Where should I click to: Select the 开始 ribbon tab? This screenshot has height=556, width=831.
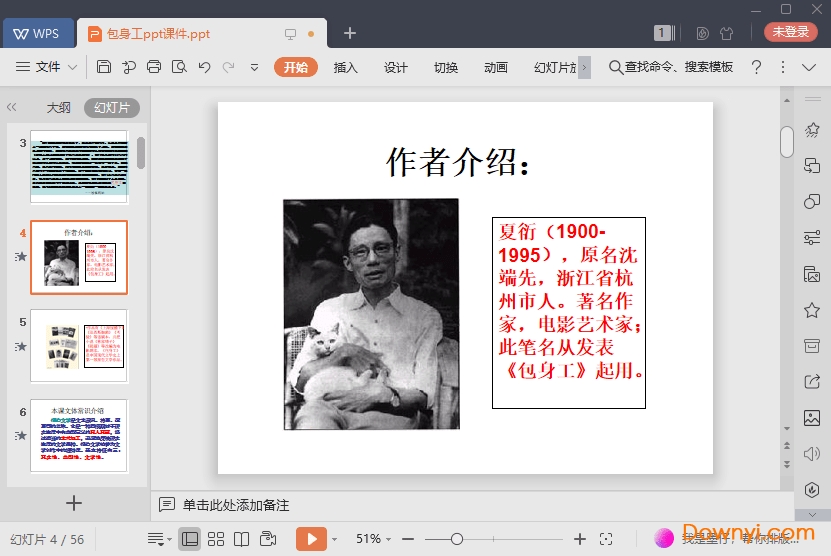pos(296,67)
